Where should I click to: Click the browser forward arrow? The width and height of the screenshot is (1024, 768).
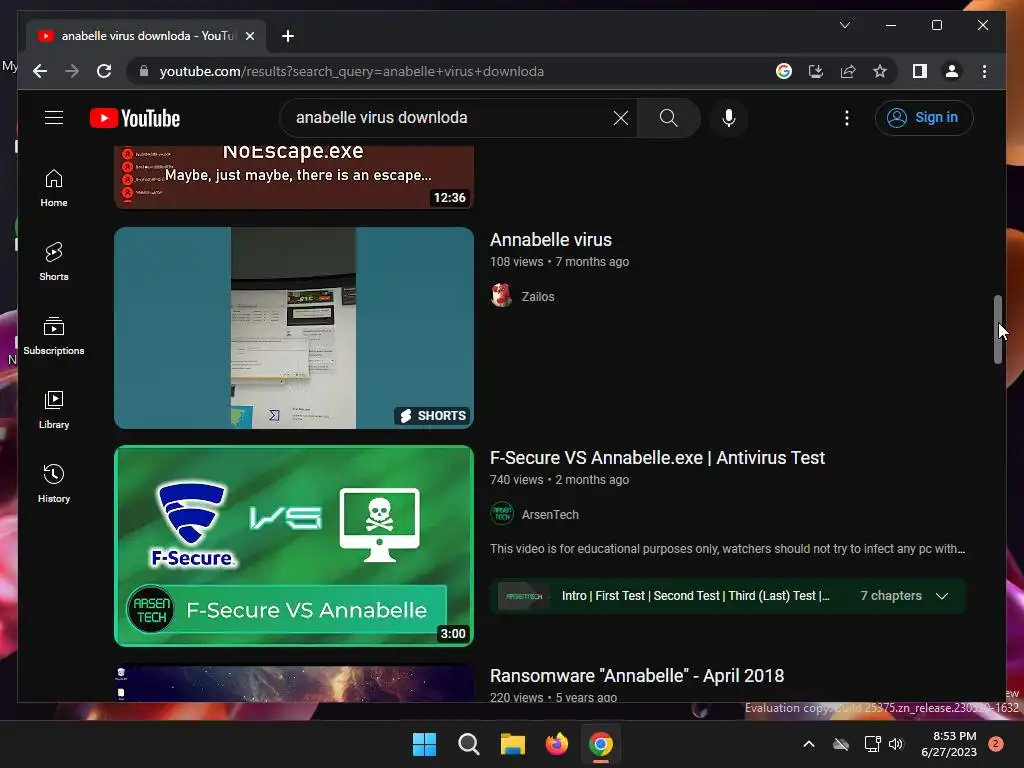click(x=72, y=71)
